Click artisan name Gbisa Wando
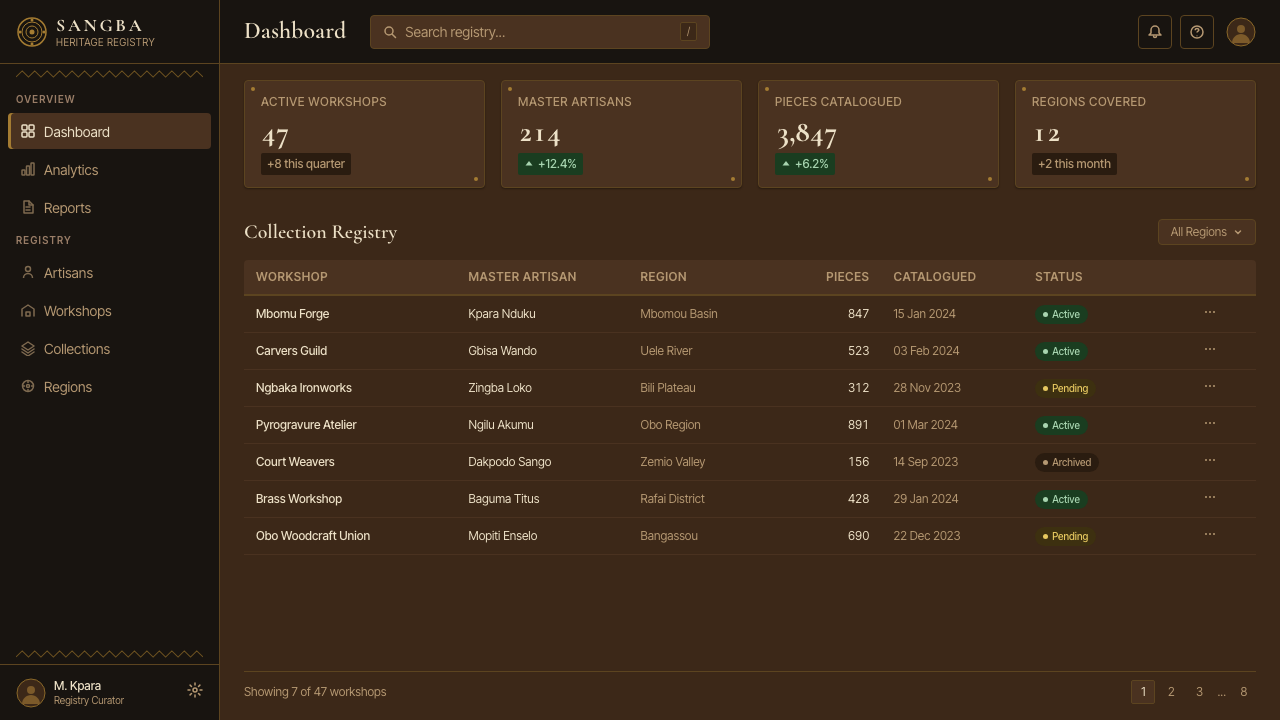 coord(502,351)
